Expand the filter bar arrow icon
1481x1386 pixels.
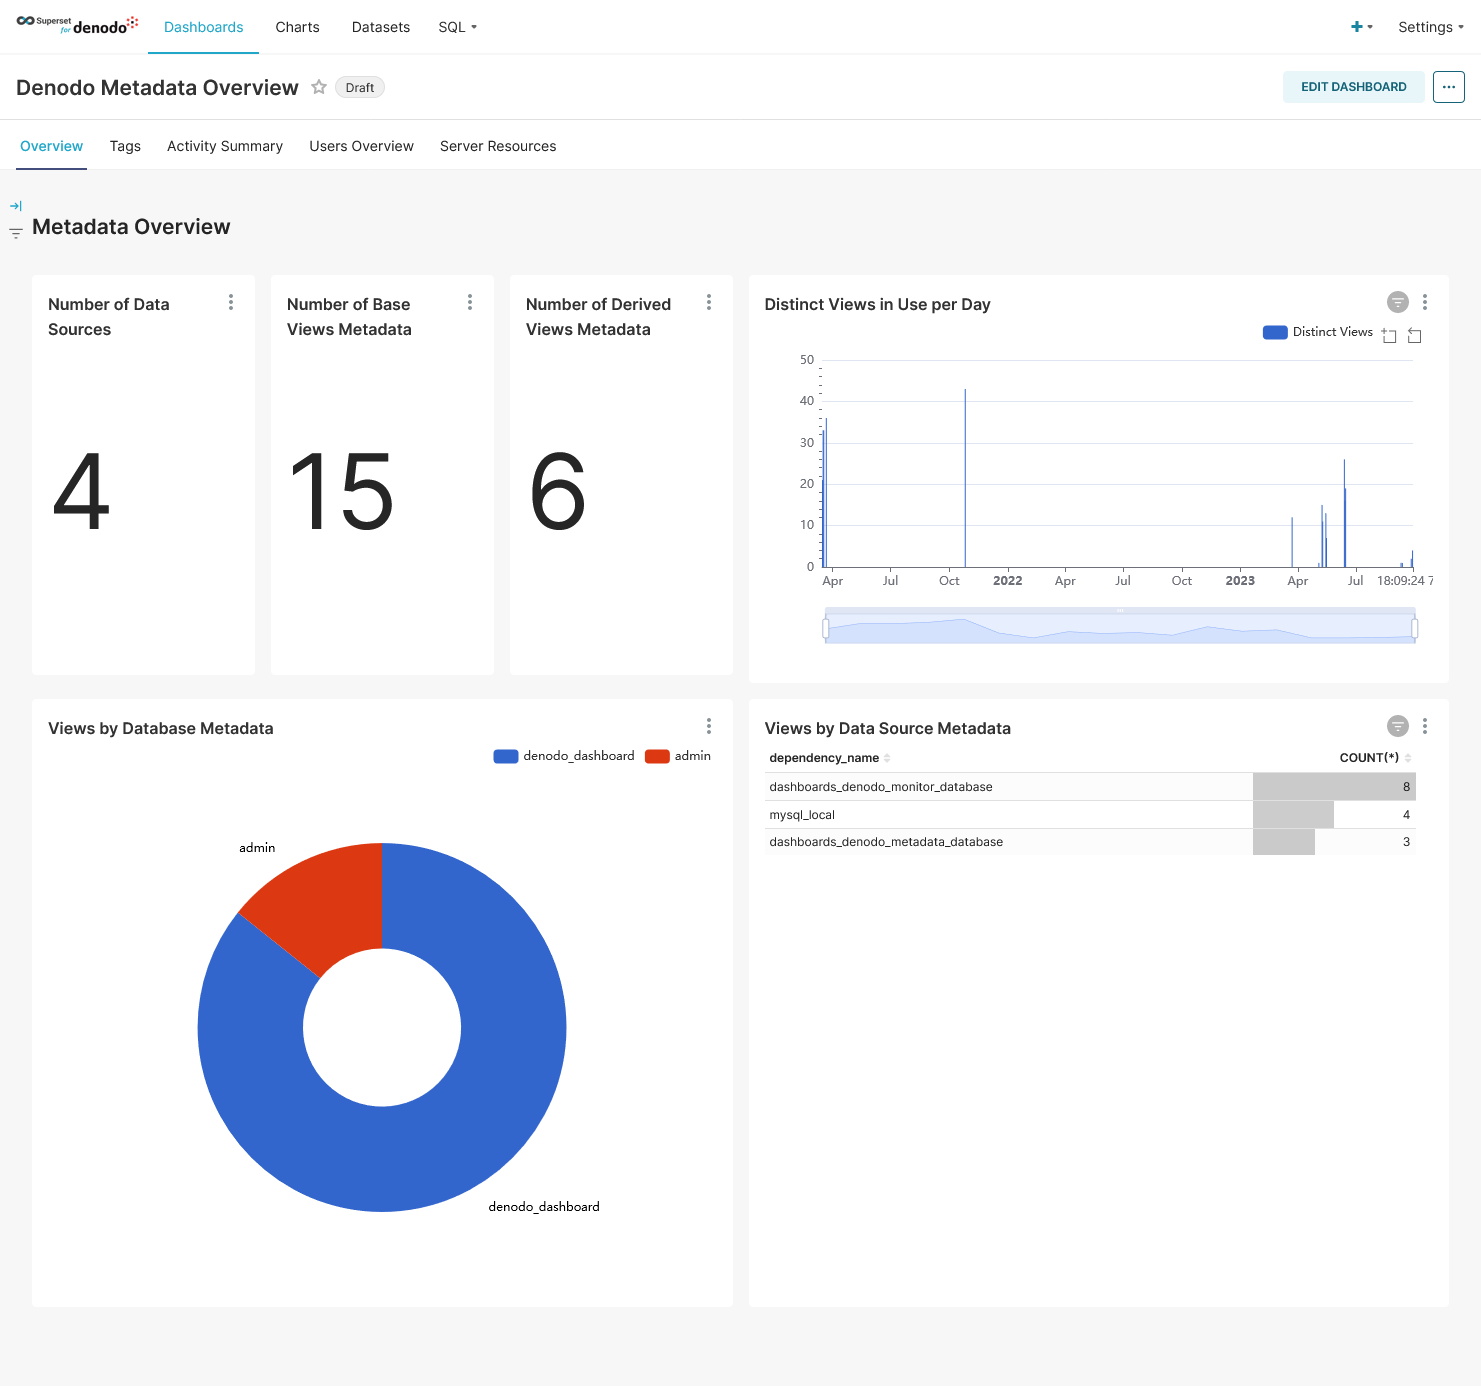(16, 206)
